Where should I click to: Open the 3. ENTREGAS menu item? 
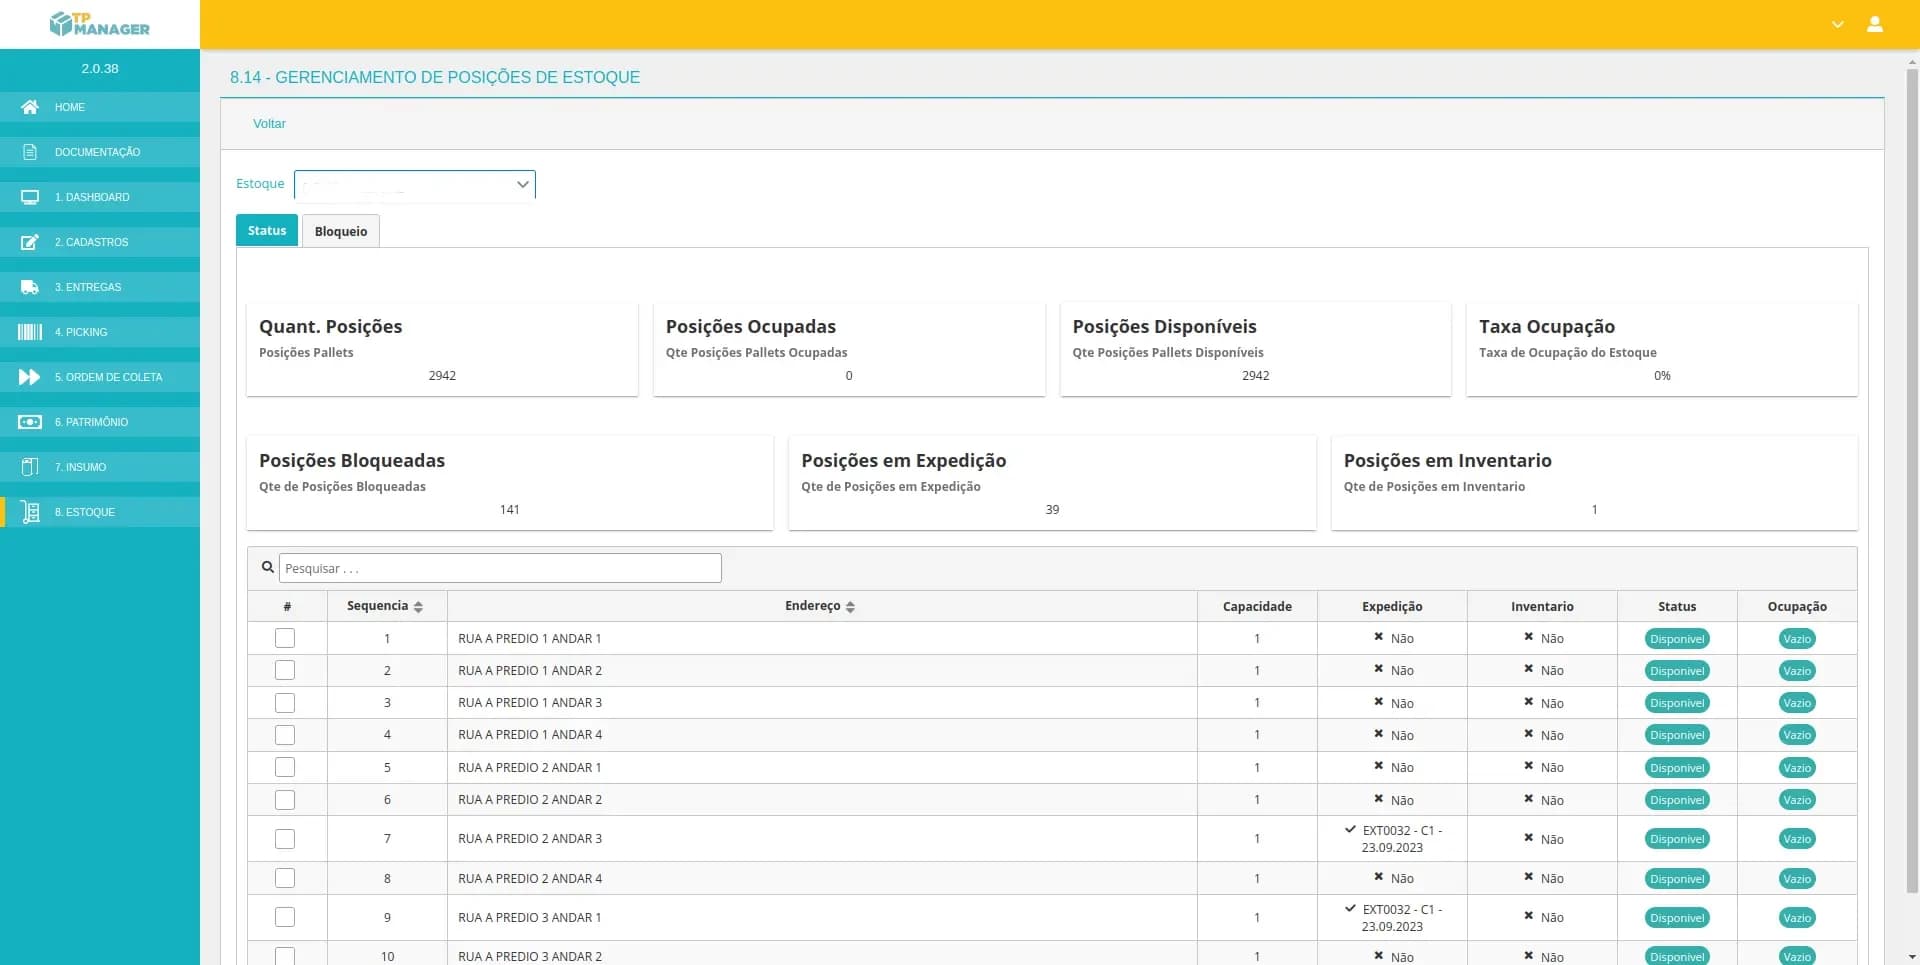pos(100,287)
